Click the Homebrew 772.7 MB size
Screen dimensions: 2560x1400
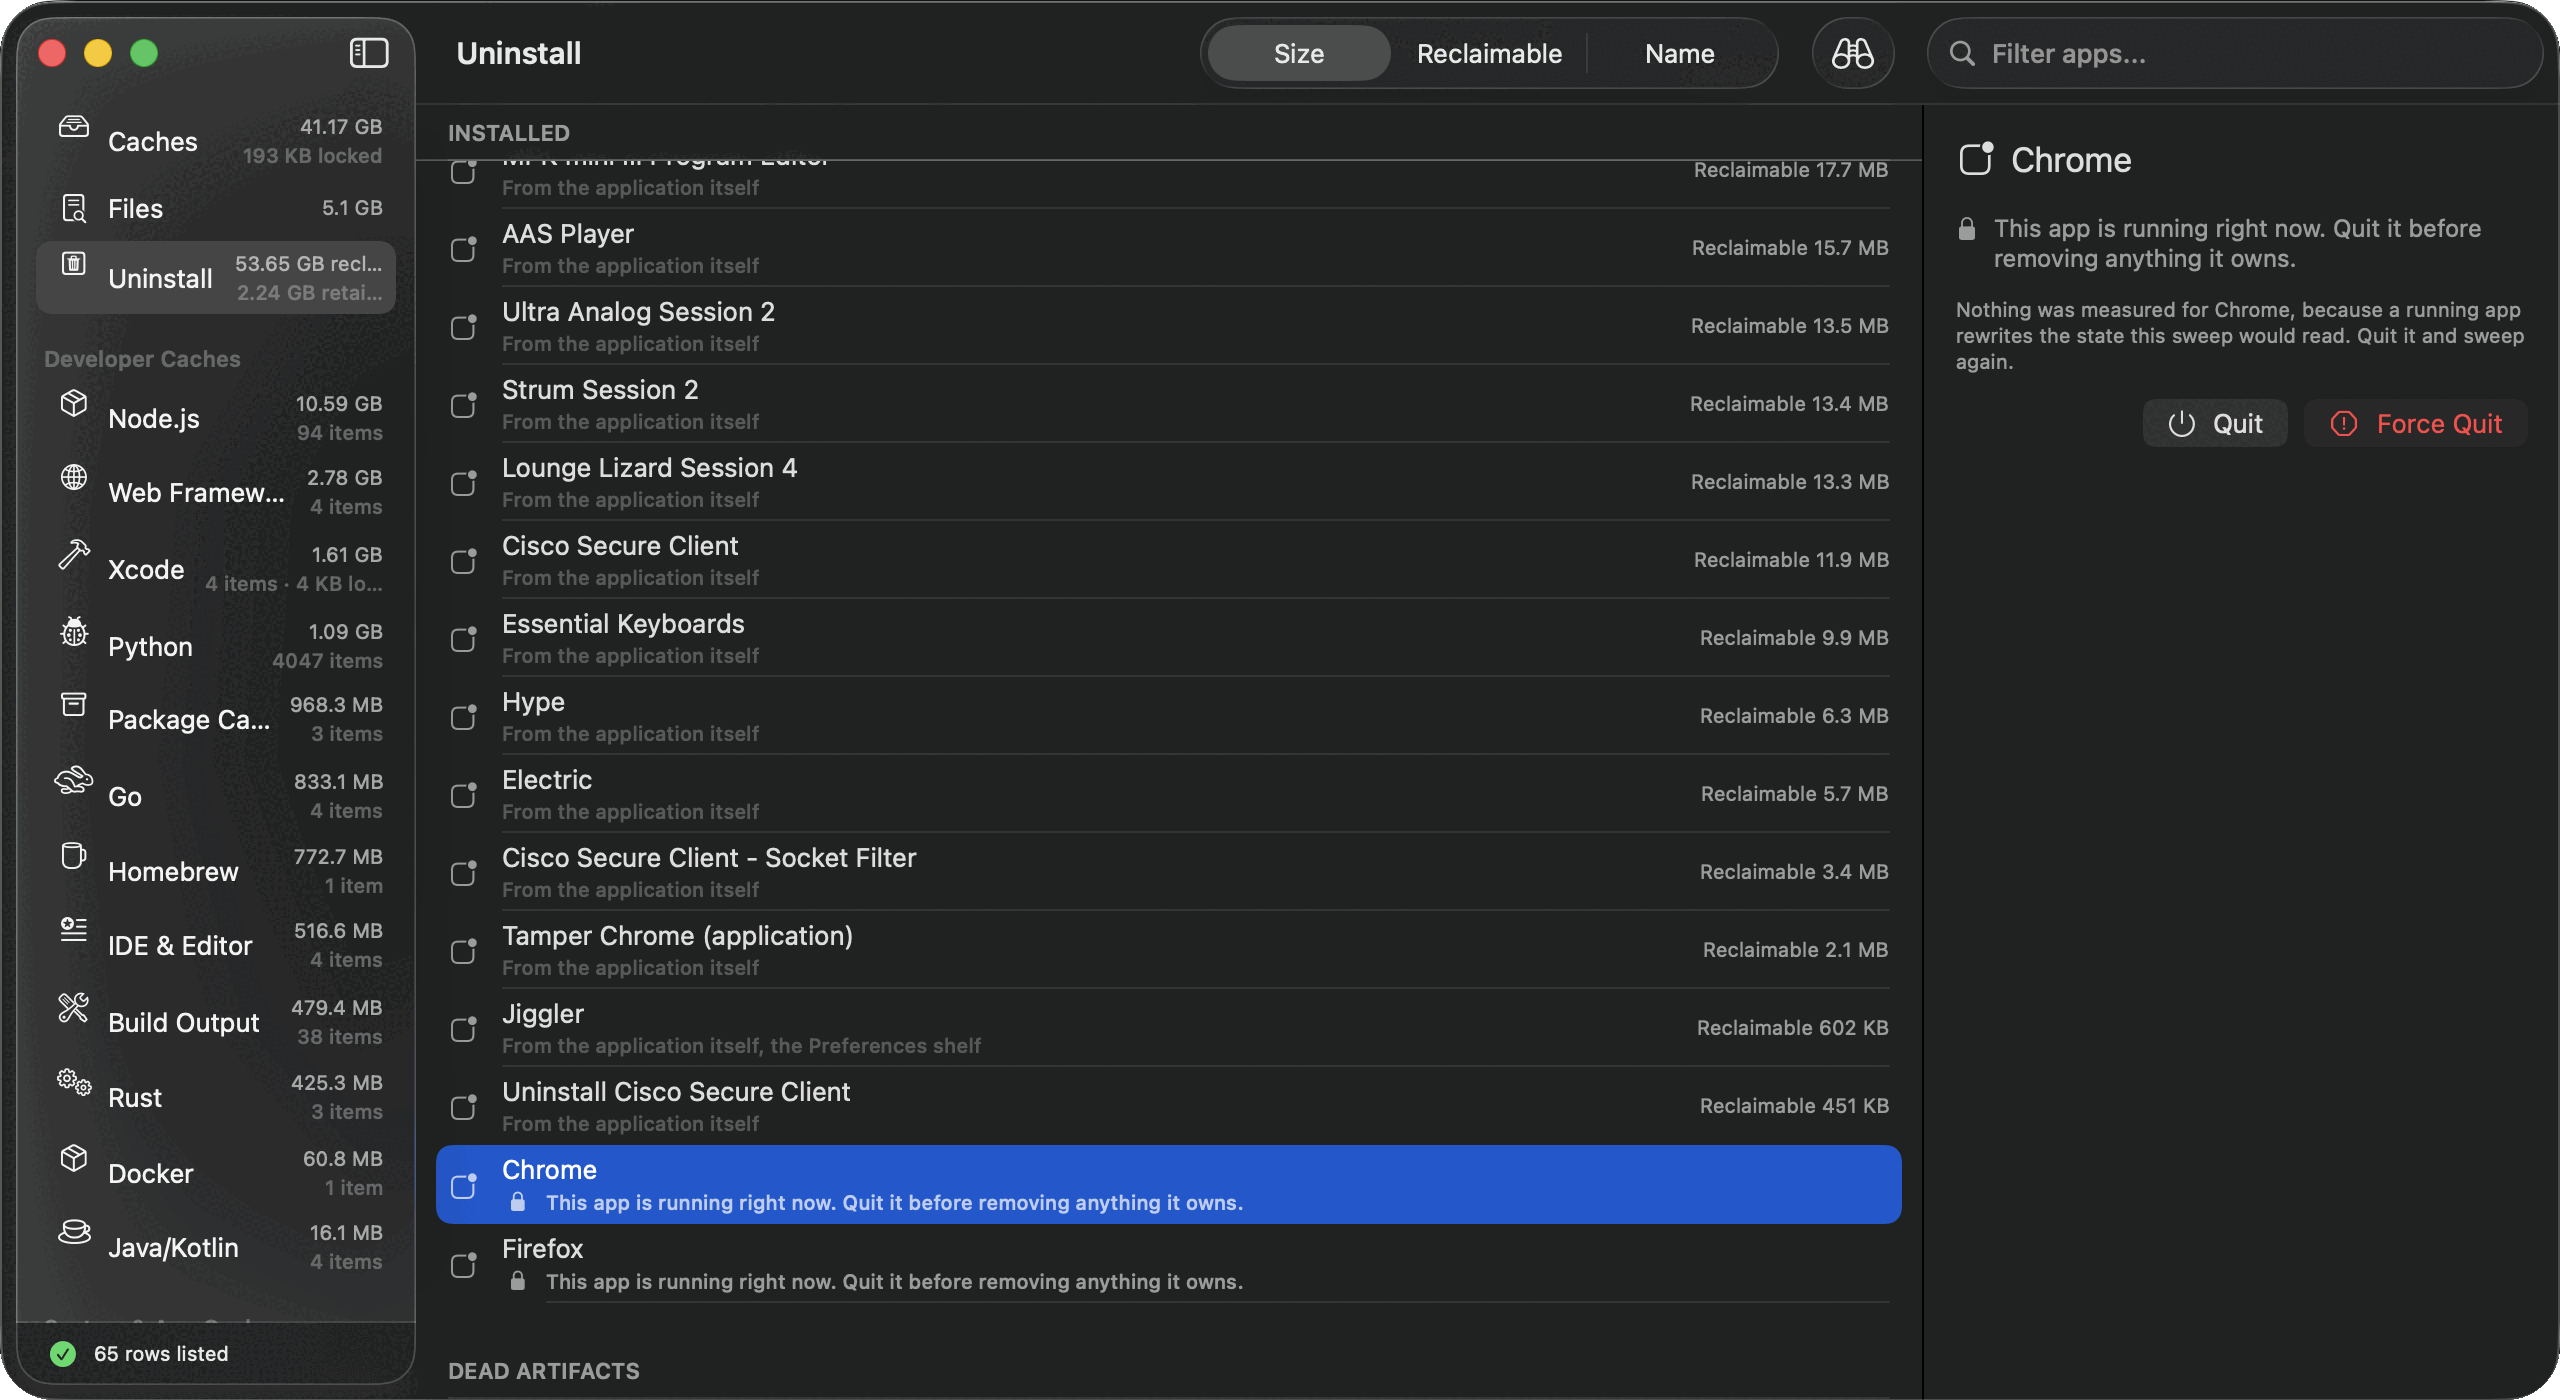point(338,856)
